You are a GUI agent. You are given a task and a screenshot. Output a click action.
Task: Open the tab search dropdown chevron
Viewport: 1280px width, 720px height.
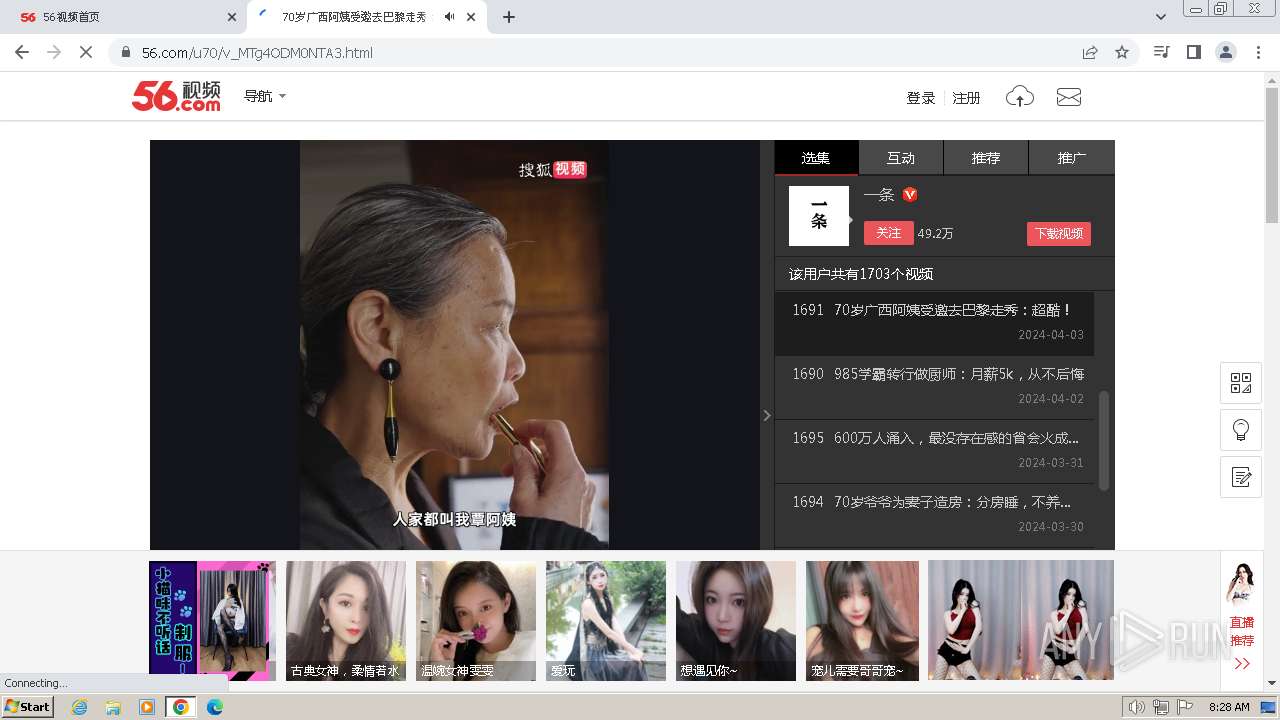(1161, 17)
